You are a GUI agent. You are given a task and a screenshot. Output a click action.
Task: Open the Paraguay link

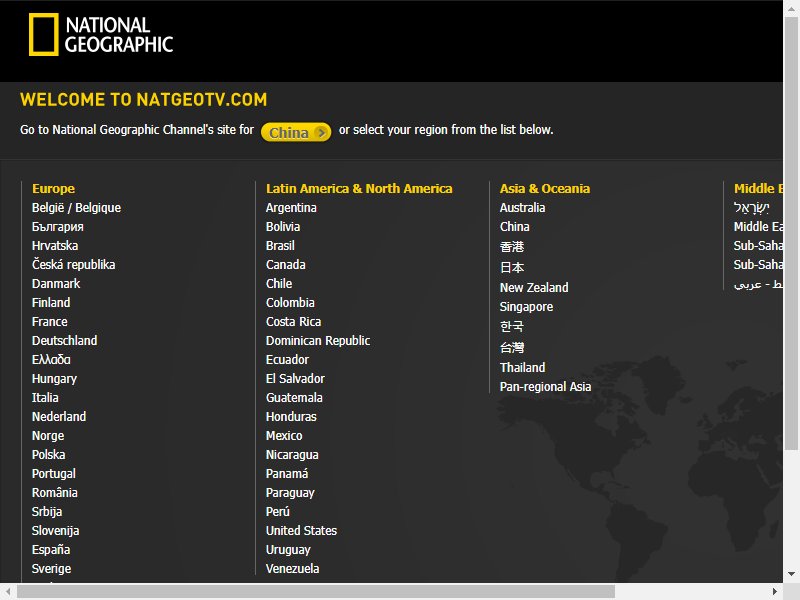[x=290, y=492]
